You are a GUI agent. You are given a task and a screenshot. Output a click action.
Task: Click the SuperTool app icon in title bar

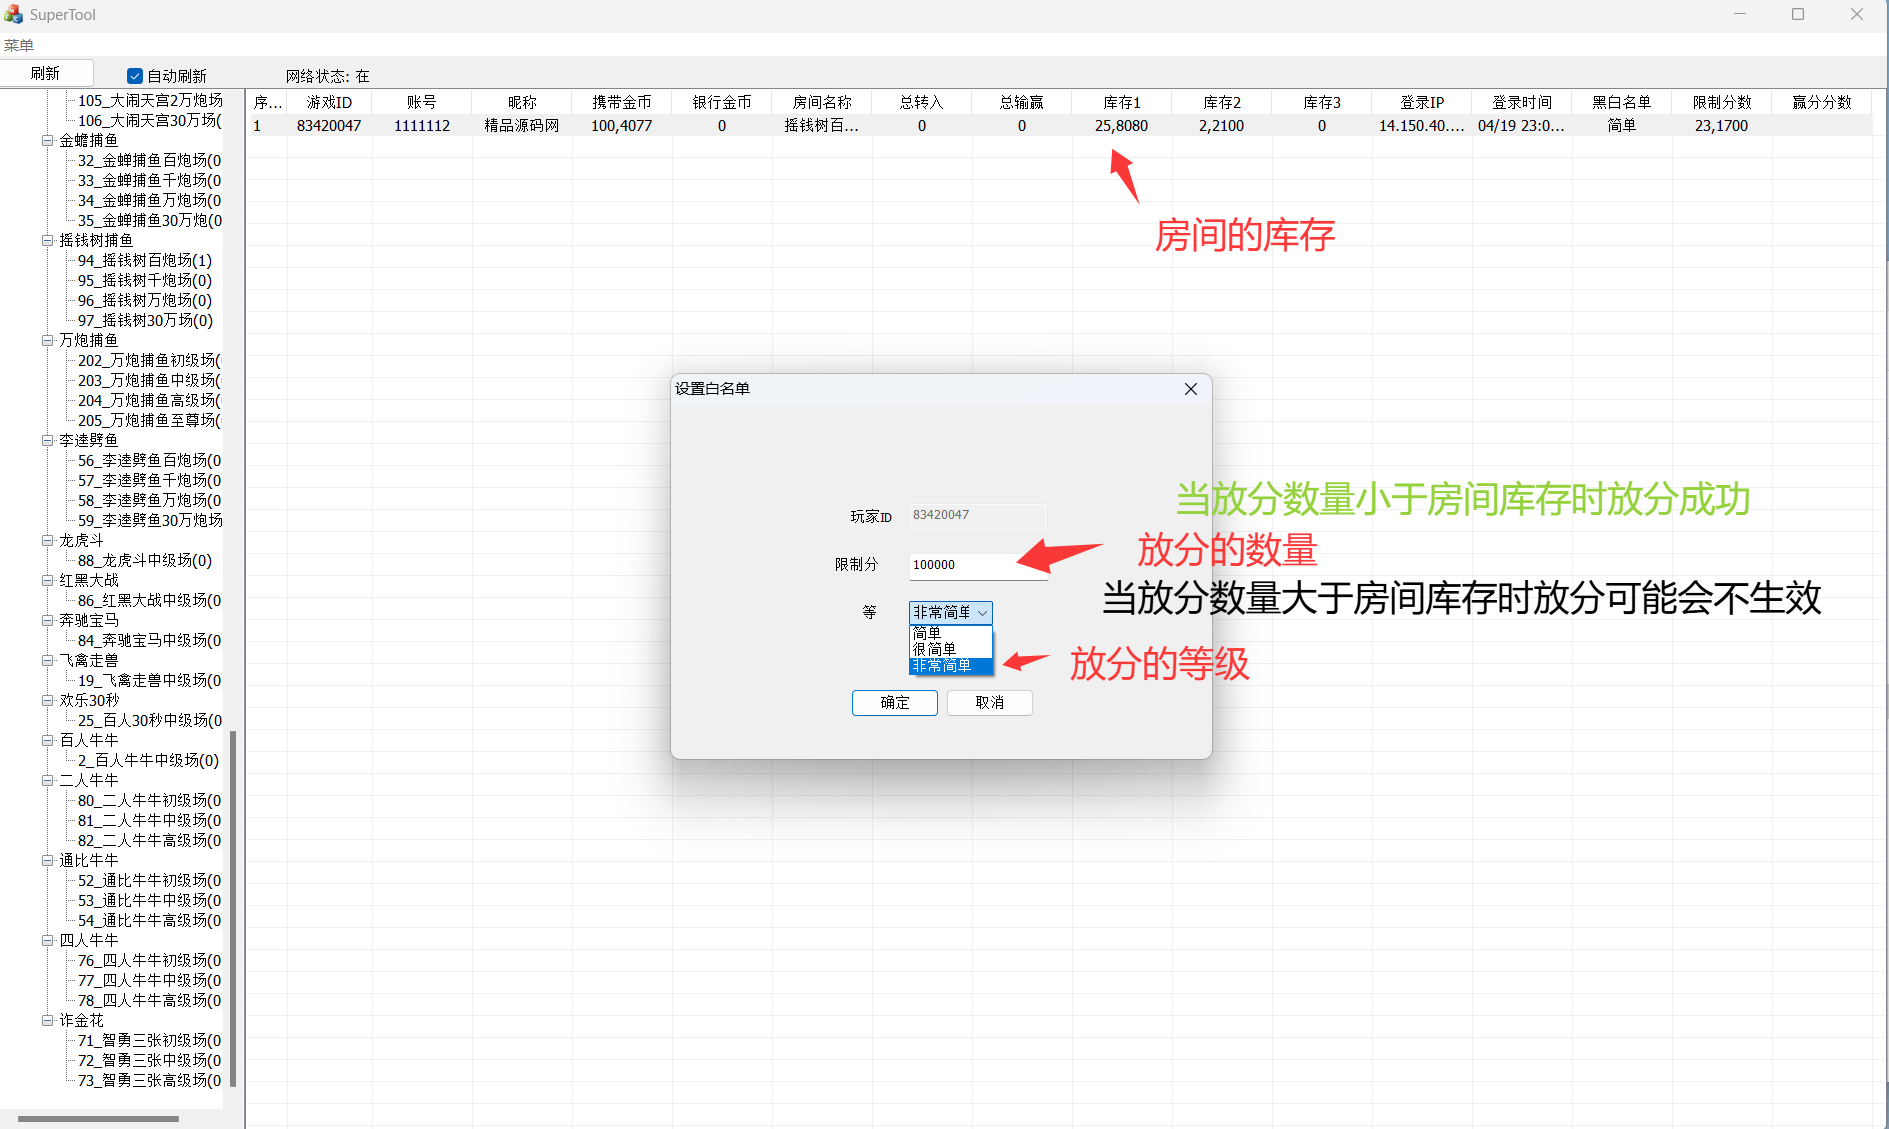point(13,14)
